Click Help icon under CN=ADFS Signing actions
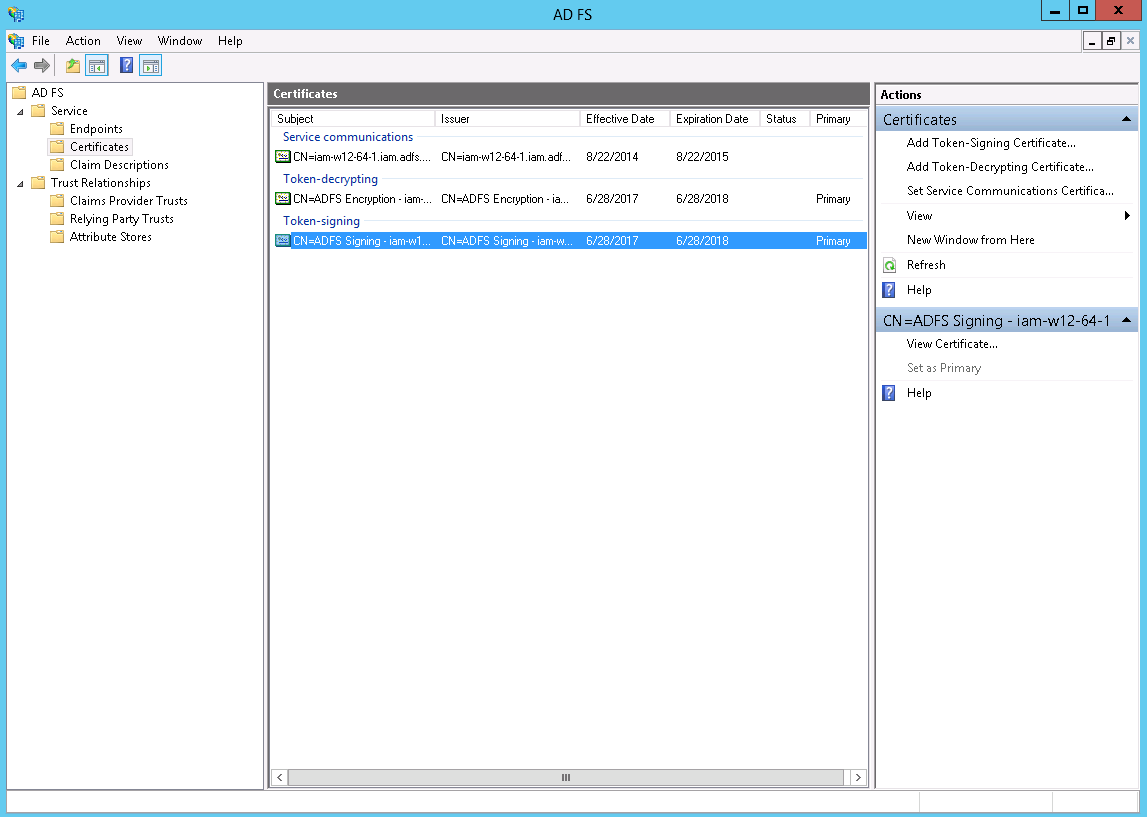 (889, 393)
